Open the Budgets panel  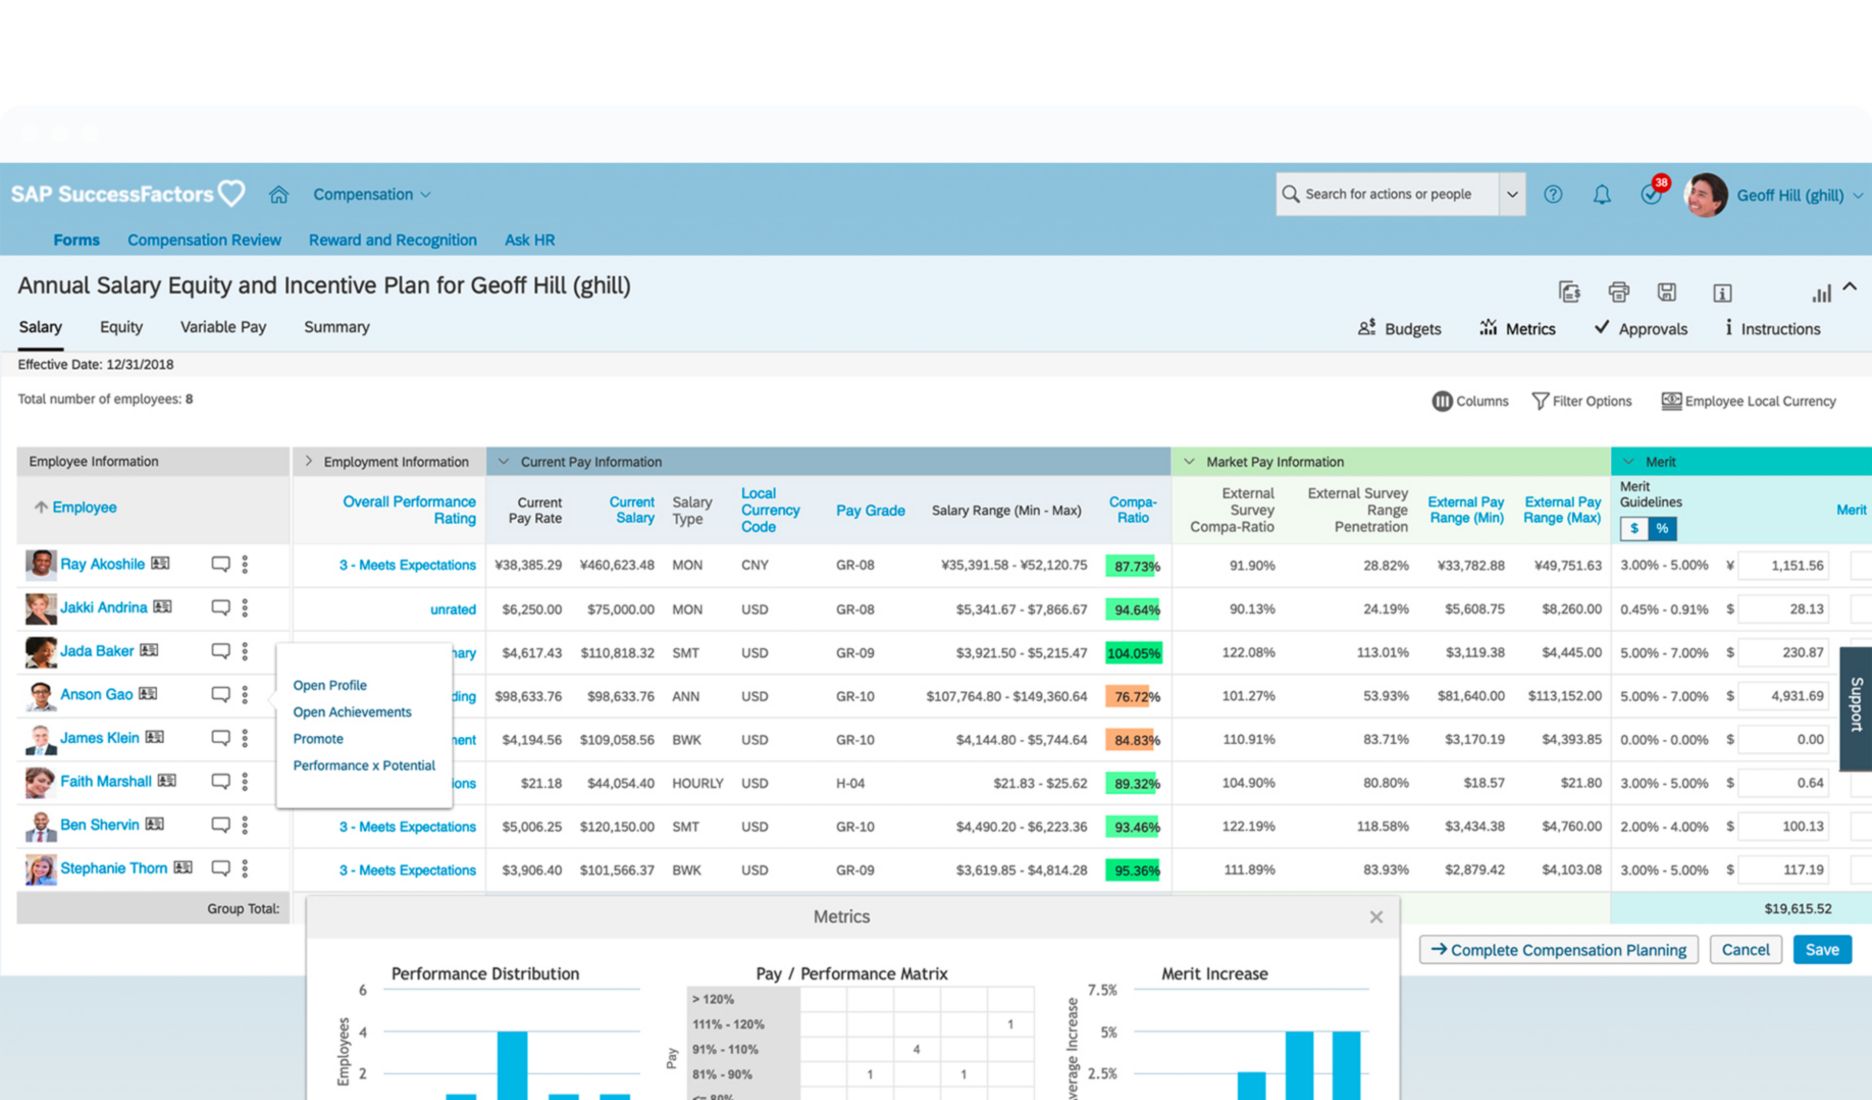tap(1400, 328)
